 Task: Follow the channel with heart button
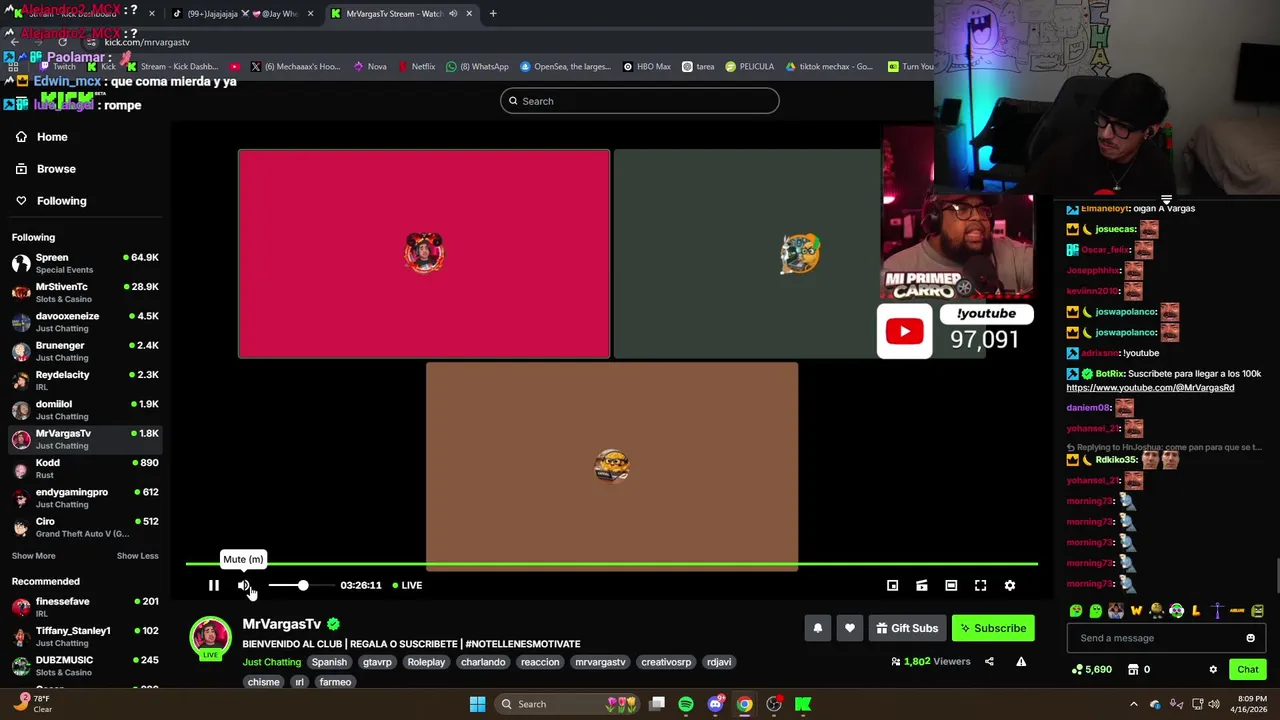click(849, 628)
